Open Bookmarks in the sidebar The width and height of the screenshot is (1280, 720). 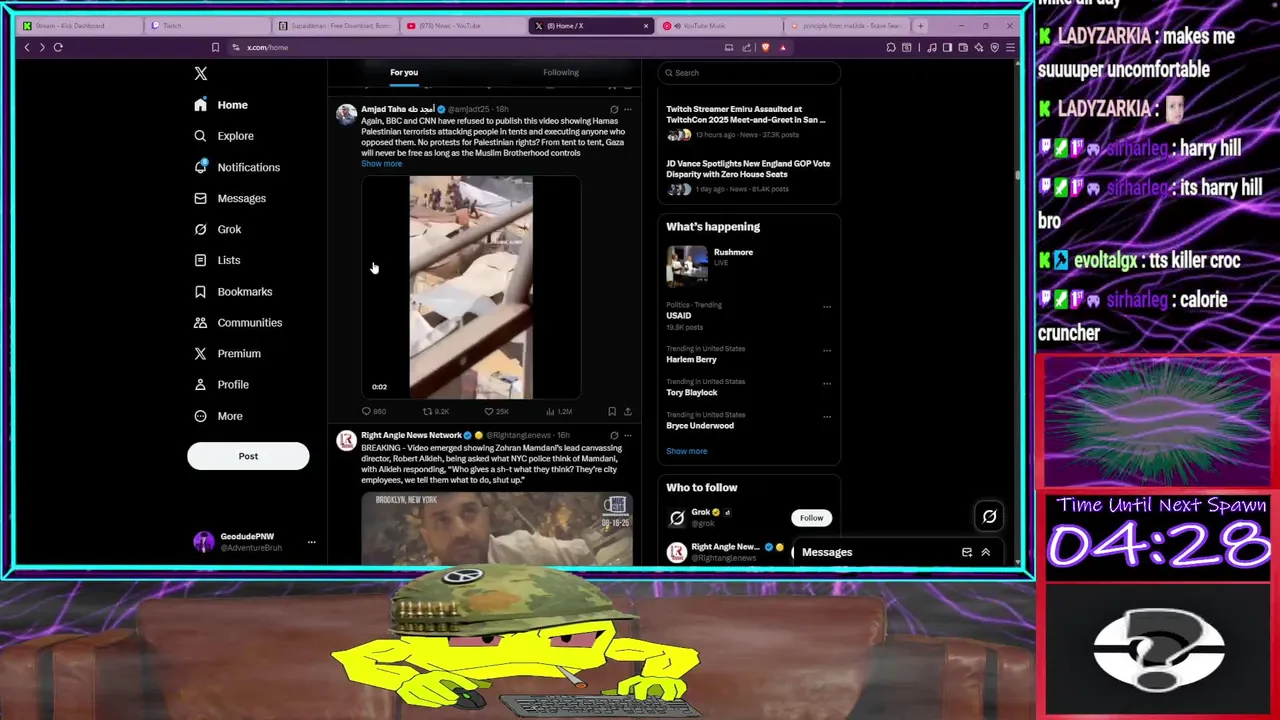tap(233, 291)
